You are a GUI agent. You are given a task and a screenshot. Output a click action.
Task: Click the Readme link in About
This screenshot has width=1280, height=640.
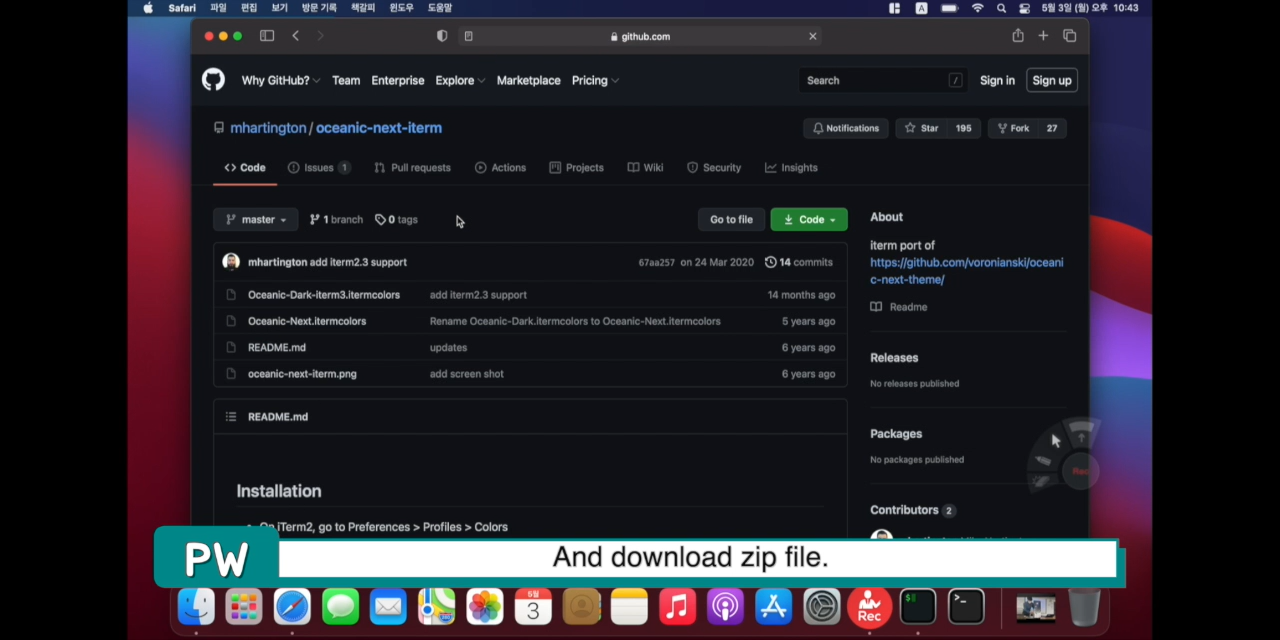pyautogui.click(x=899, y=307)
